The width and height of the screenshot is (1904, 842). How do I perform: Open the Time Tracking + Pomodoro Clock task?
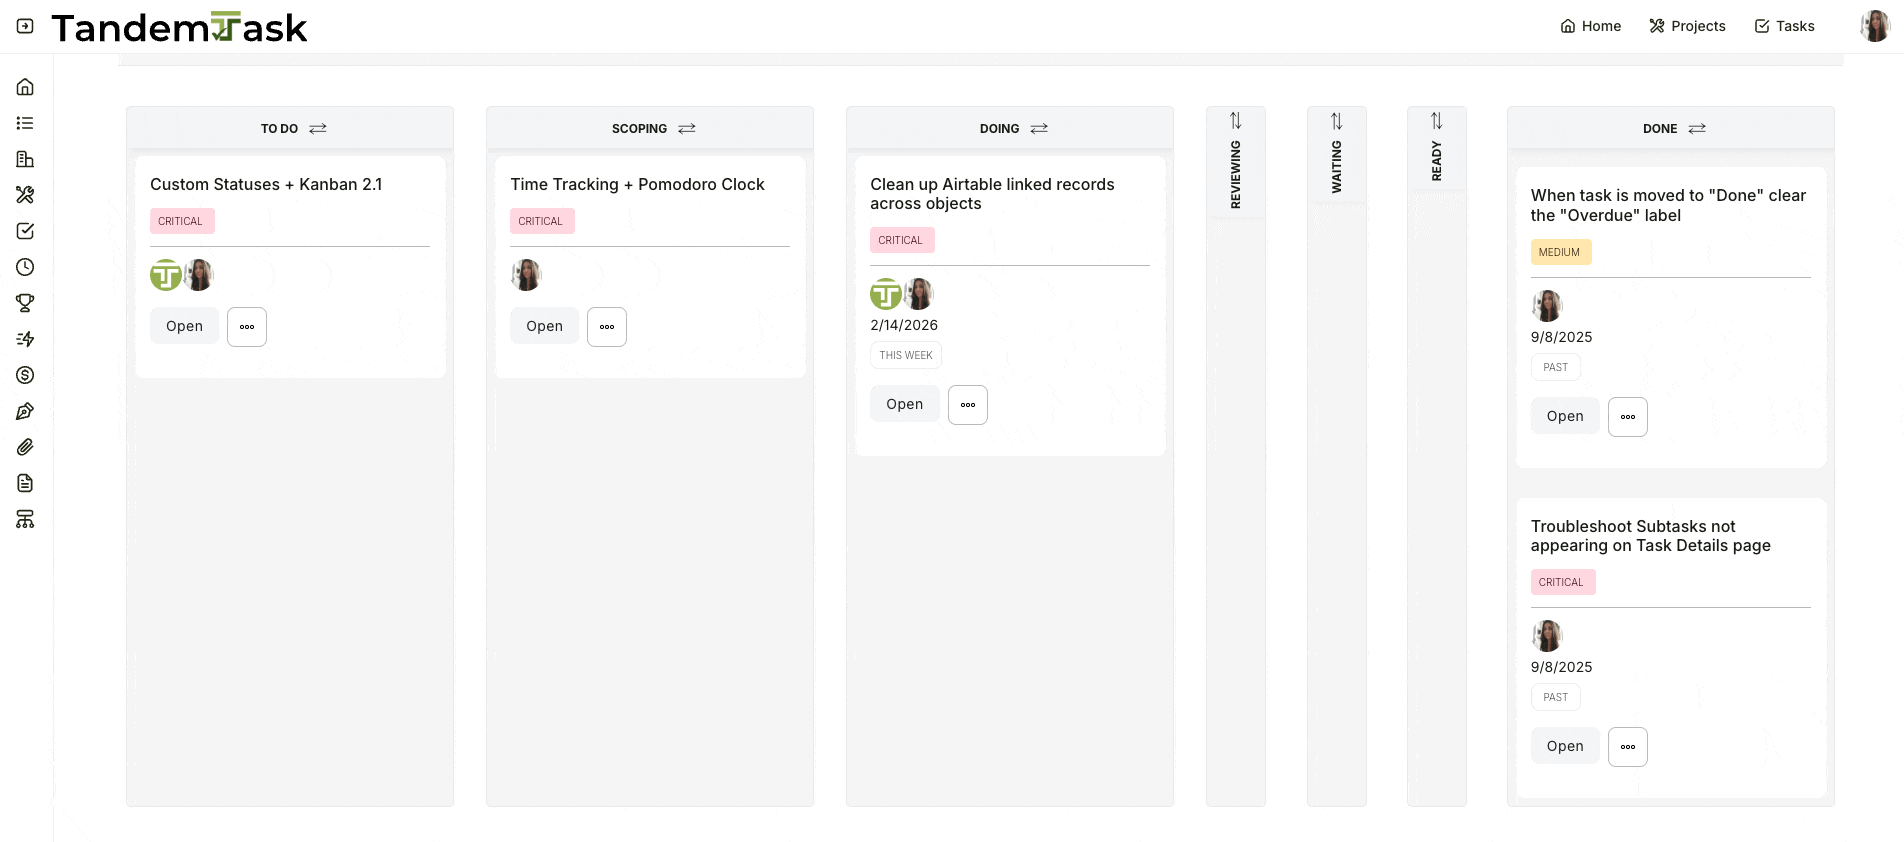click(544, 326)
